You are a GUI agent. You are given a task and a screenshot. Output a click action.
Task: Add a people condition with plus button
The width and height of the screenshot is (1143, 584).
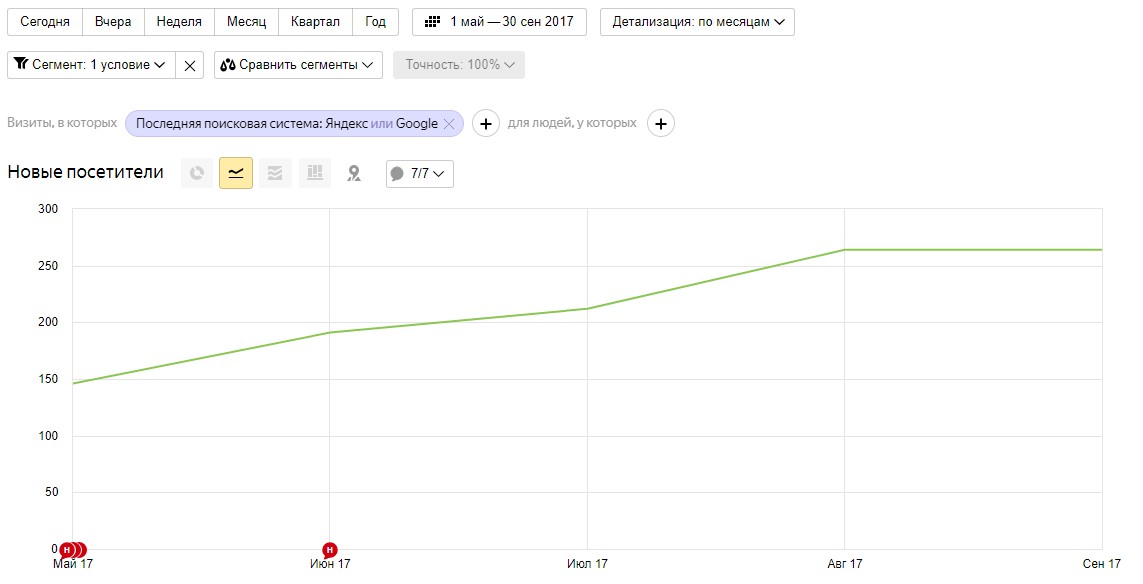[x=660, y=124]
